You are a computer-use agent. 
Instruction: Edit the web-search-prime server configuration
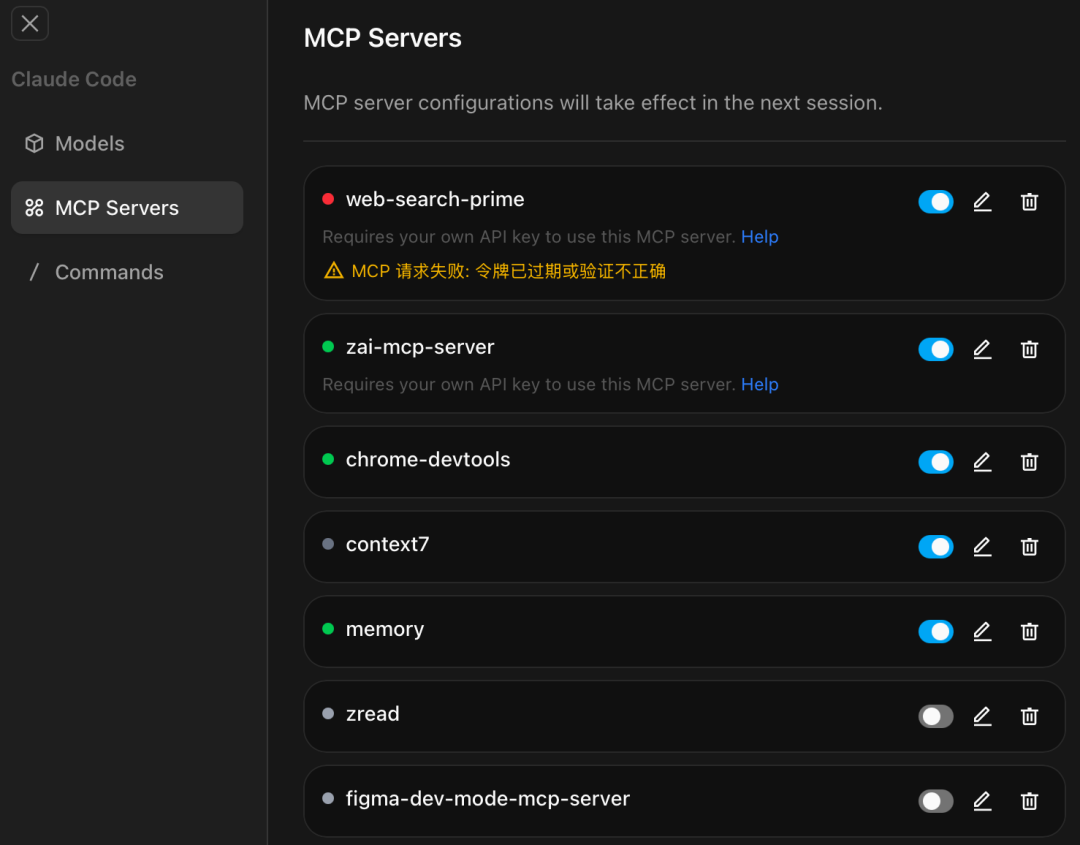point(982,201)
